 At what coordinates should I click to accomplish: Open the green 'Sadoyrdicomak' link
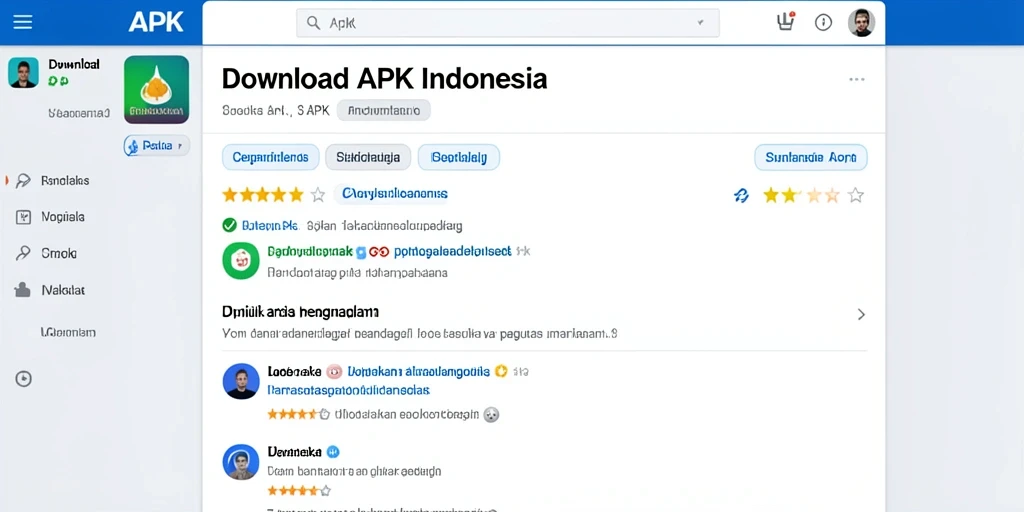pos(310,251)
